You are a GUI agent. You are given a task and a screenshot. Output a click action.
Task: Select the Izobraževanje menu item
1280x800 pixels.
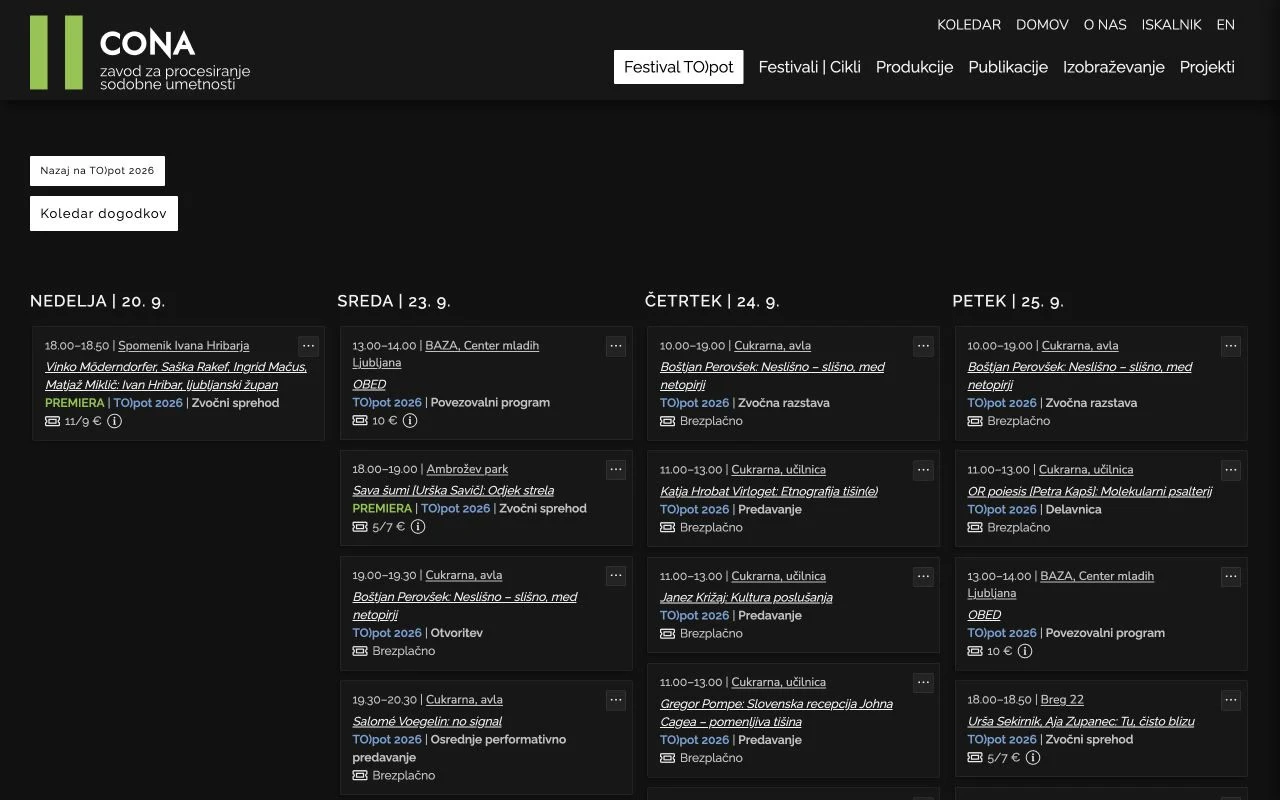[1114, 67]
